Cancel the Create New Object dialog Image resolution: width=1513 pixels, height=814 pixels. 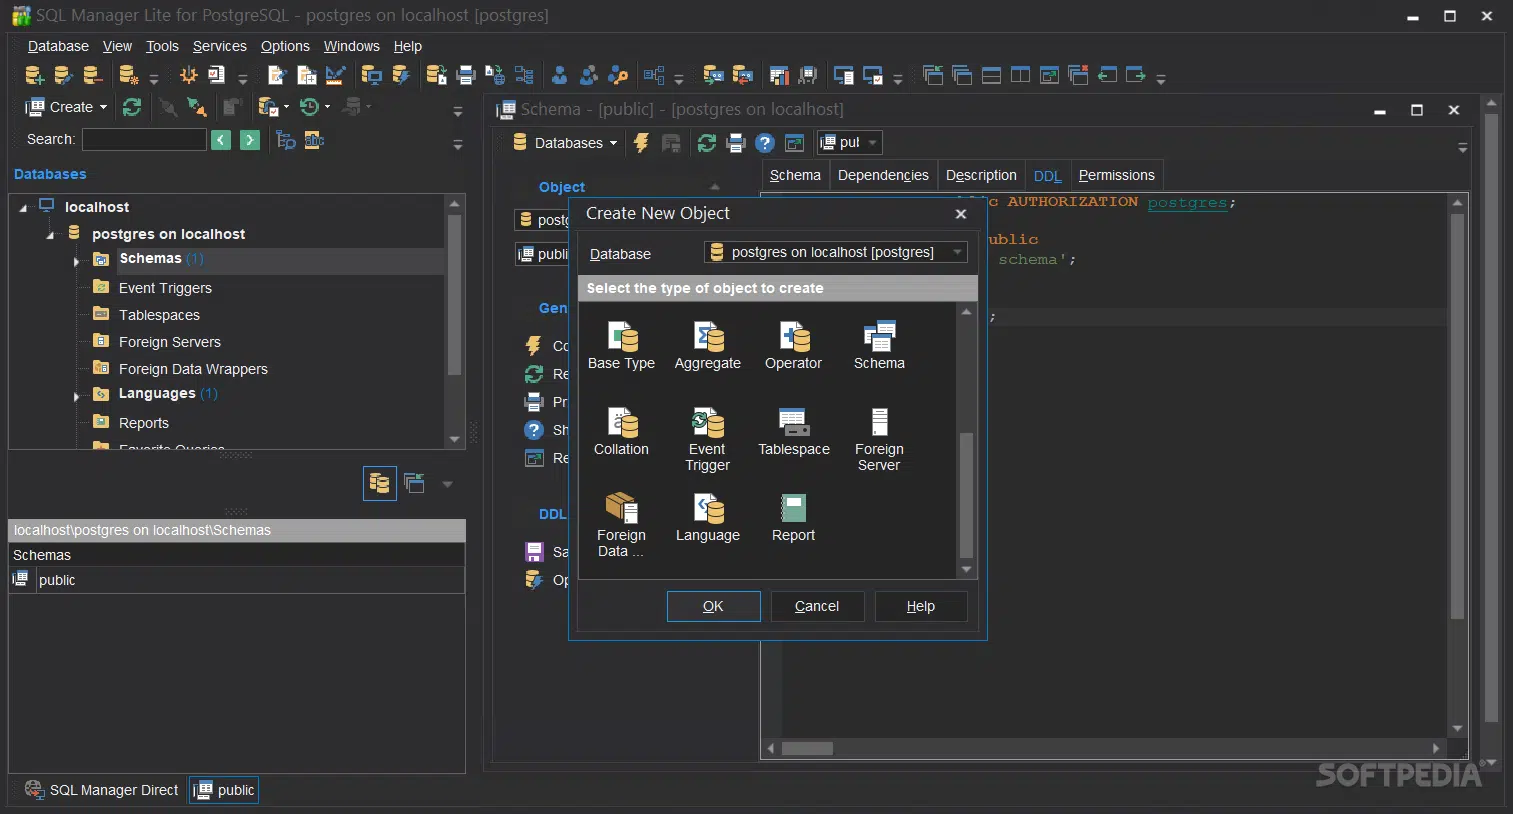817,606
